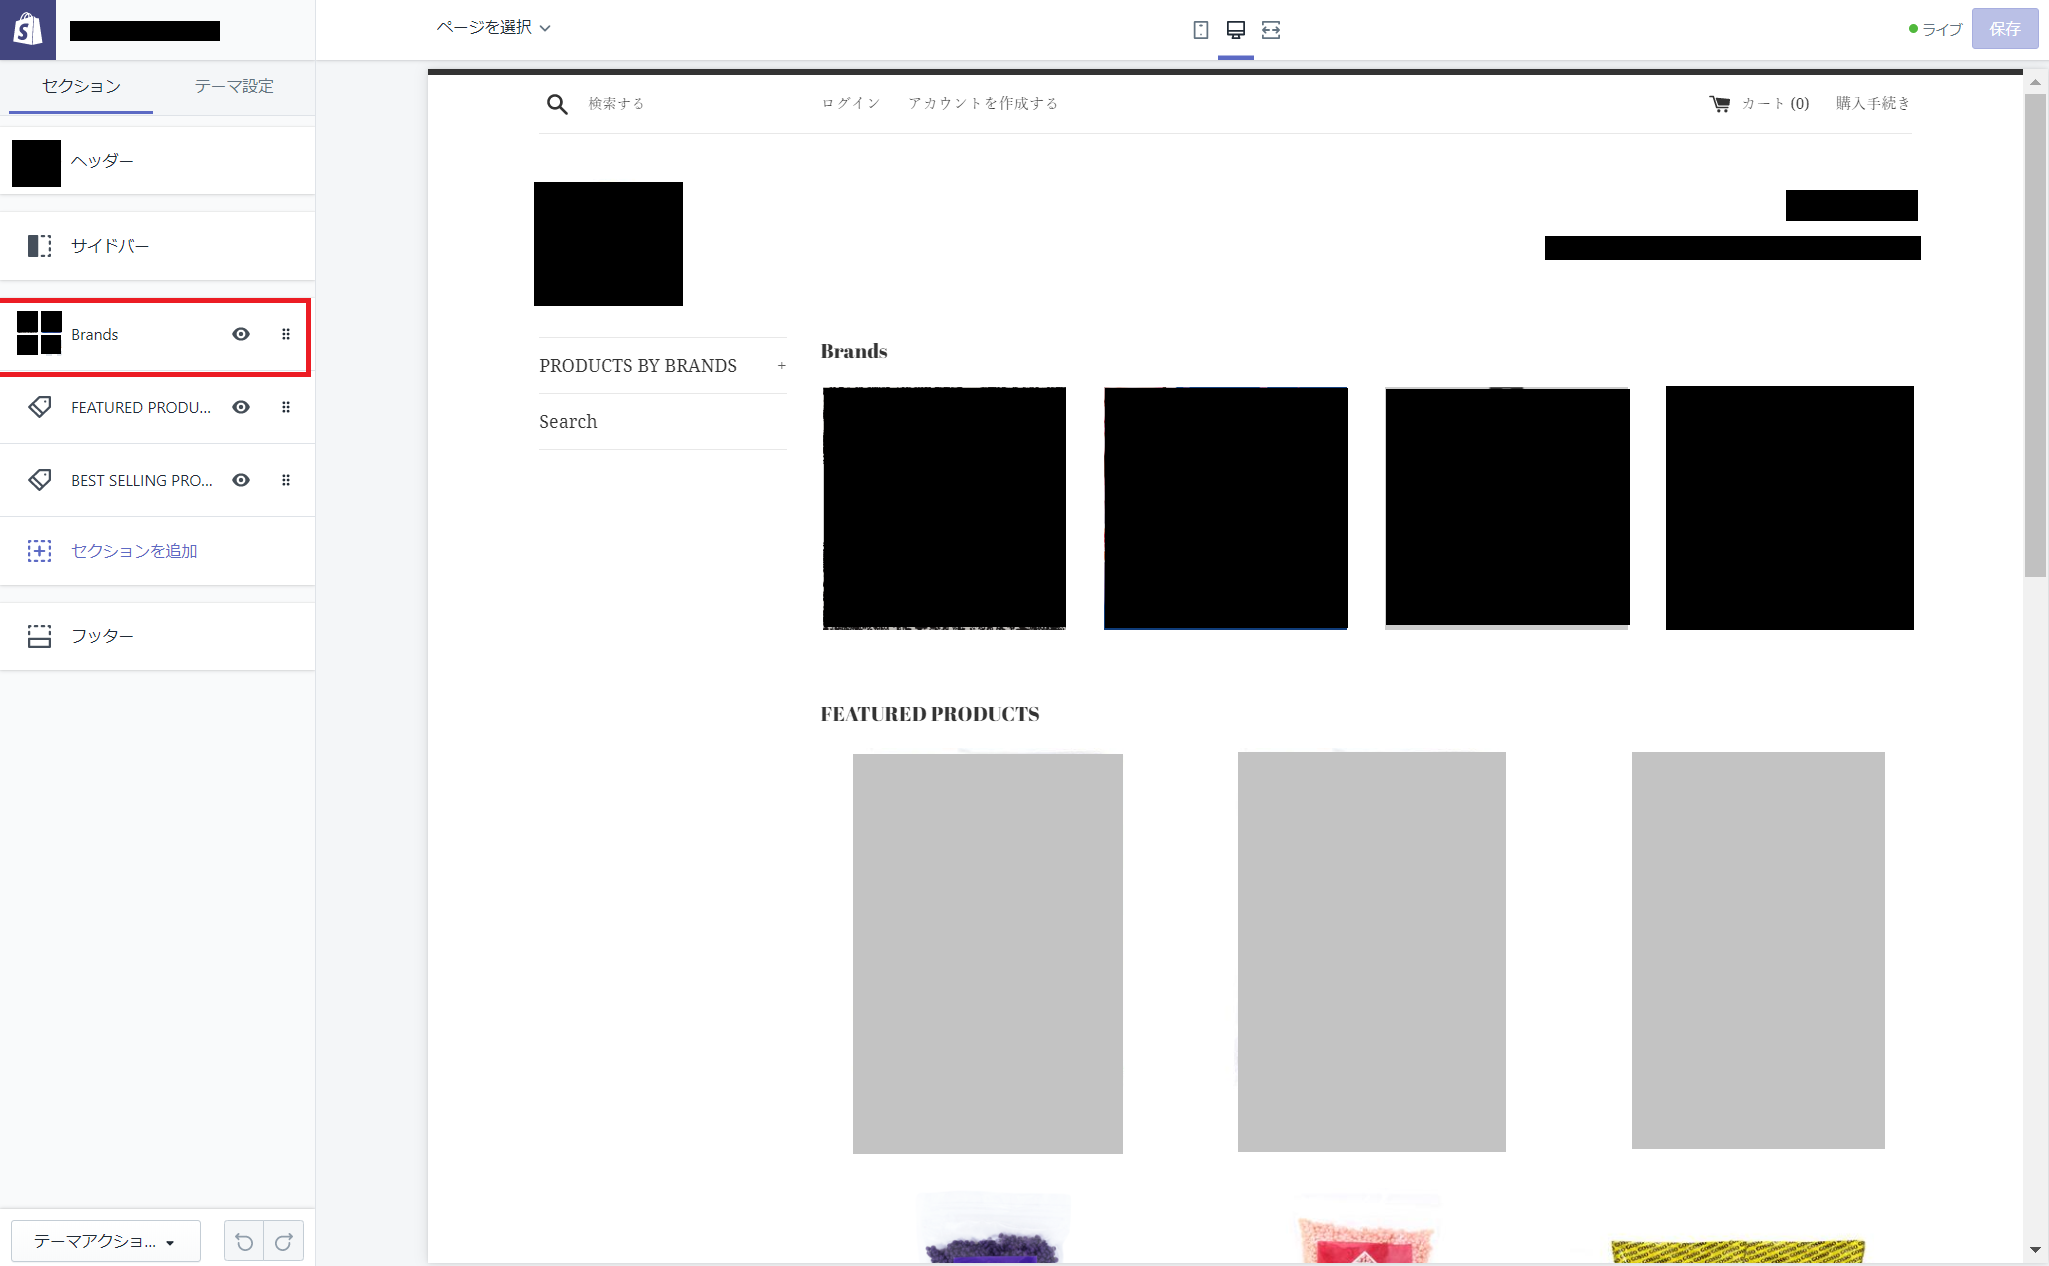Viewport: 2049px width, 1266px height.
Task: Switch to the セクション tab
Action: coord(81,87)
